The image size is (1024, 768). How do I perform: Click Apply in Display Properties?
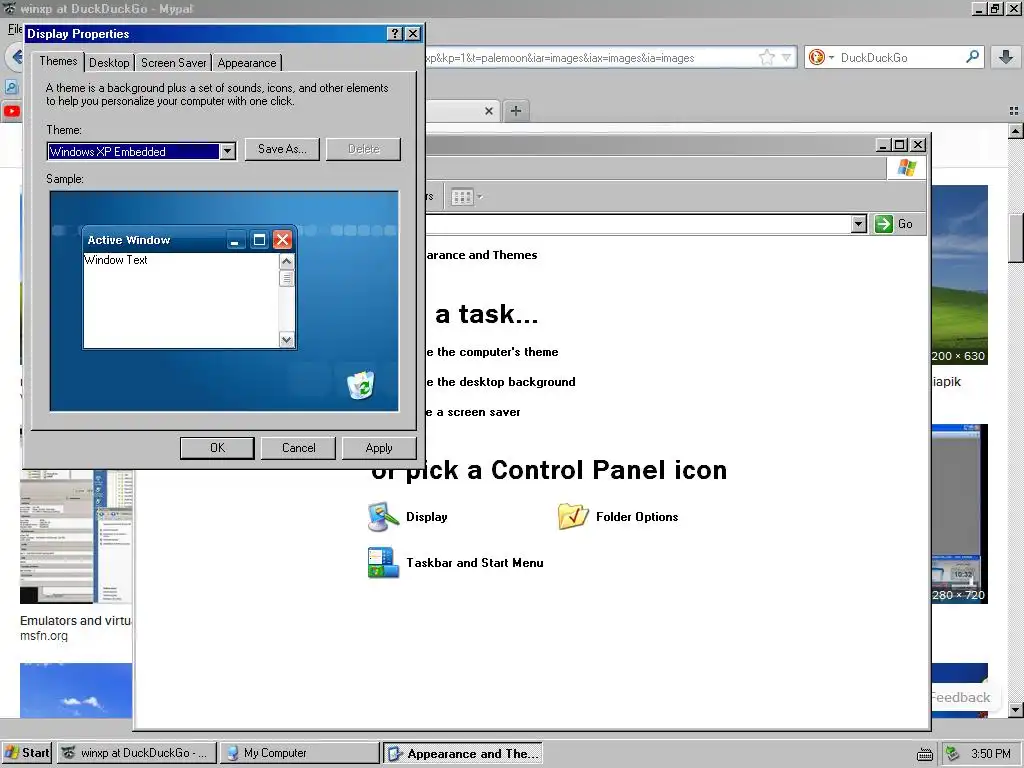coord(379,448)
